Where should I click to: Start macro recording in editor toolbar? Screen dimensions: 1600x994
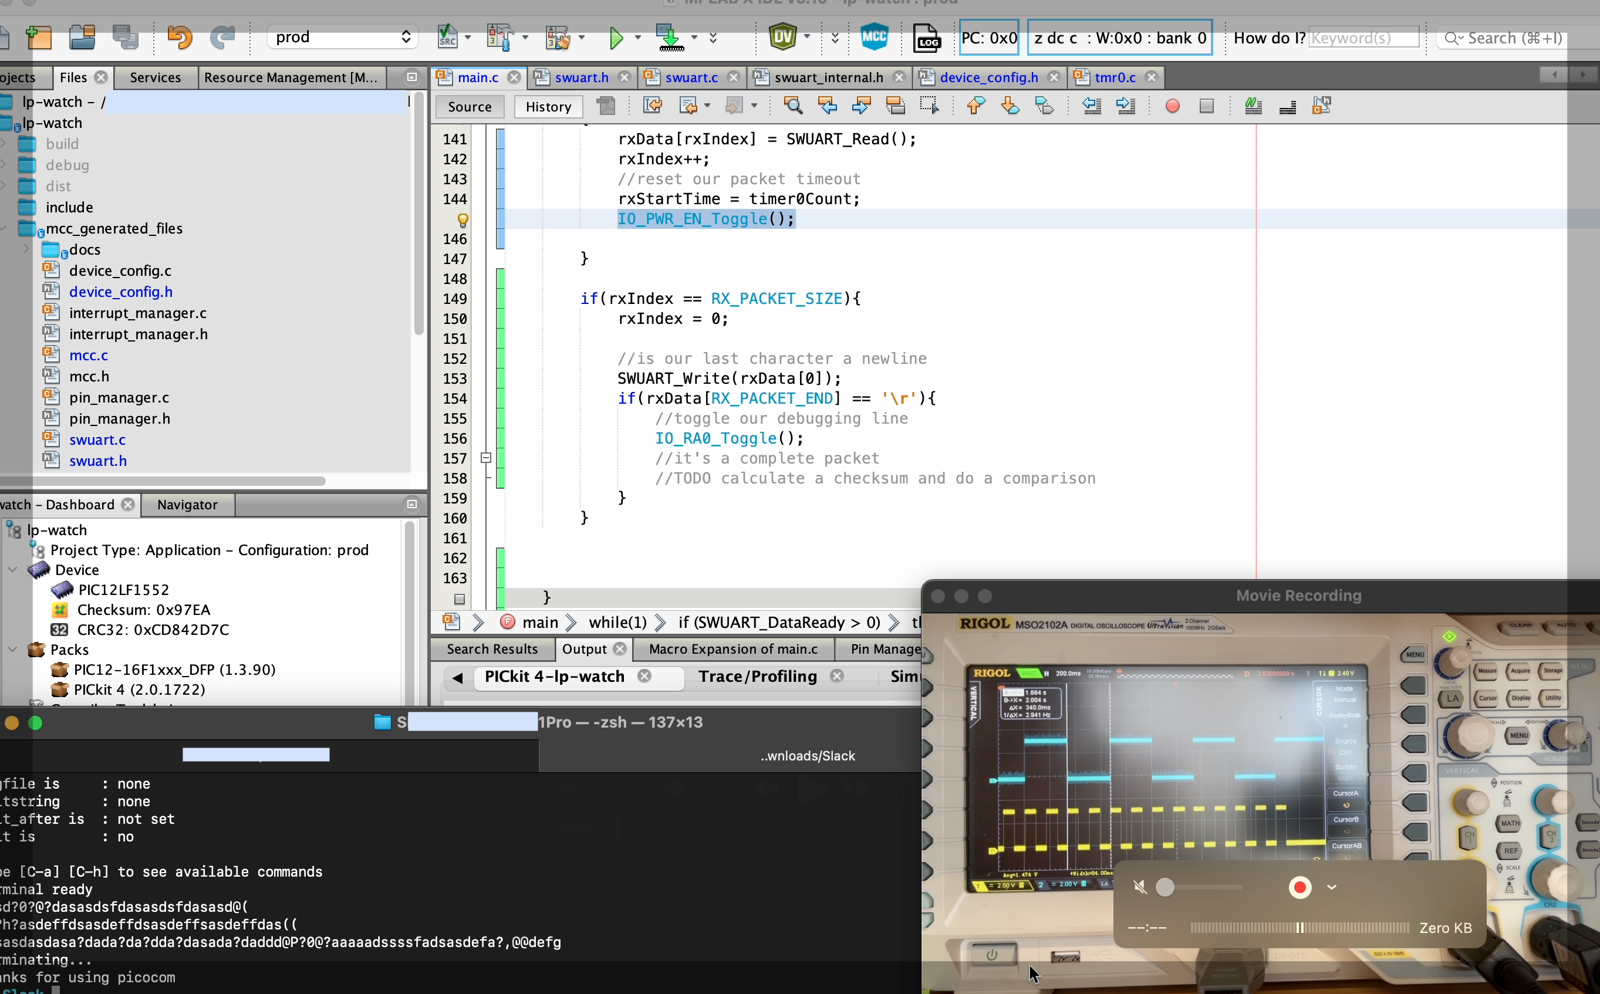click(1172, 106)
